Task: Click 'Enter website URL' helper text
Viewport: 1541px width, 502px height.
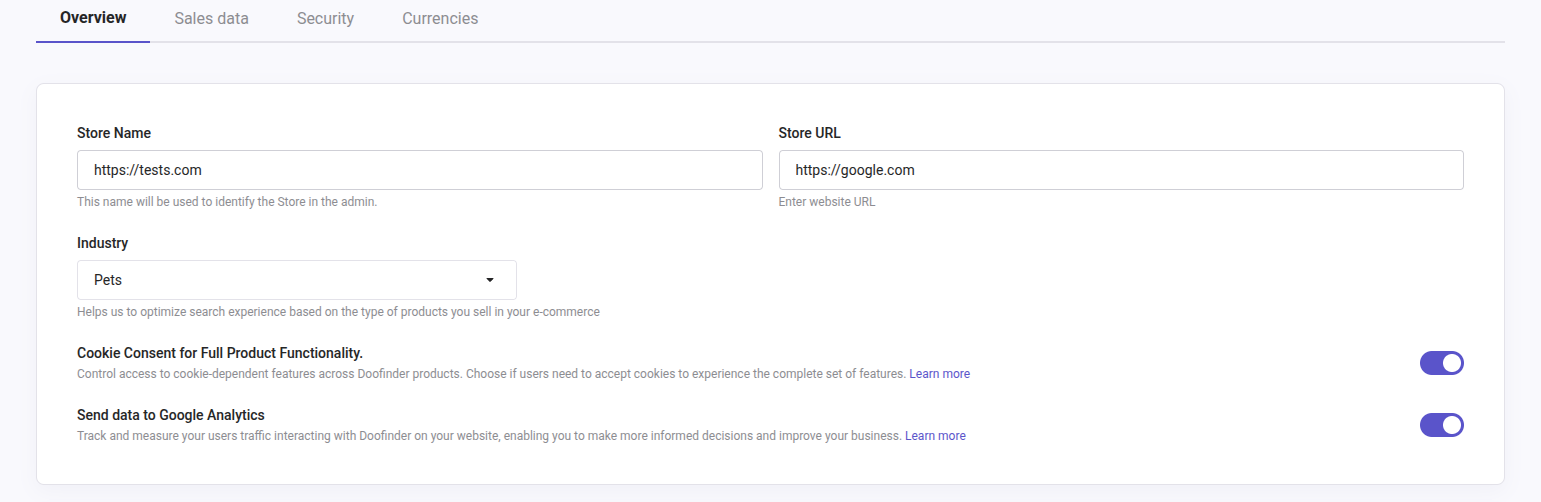Action: click(x=827, y=202)
